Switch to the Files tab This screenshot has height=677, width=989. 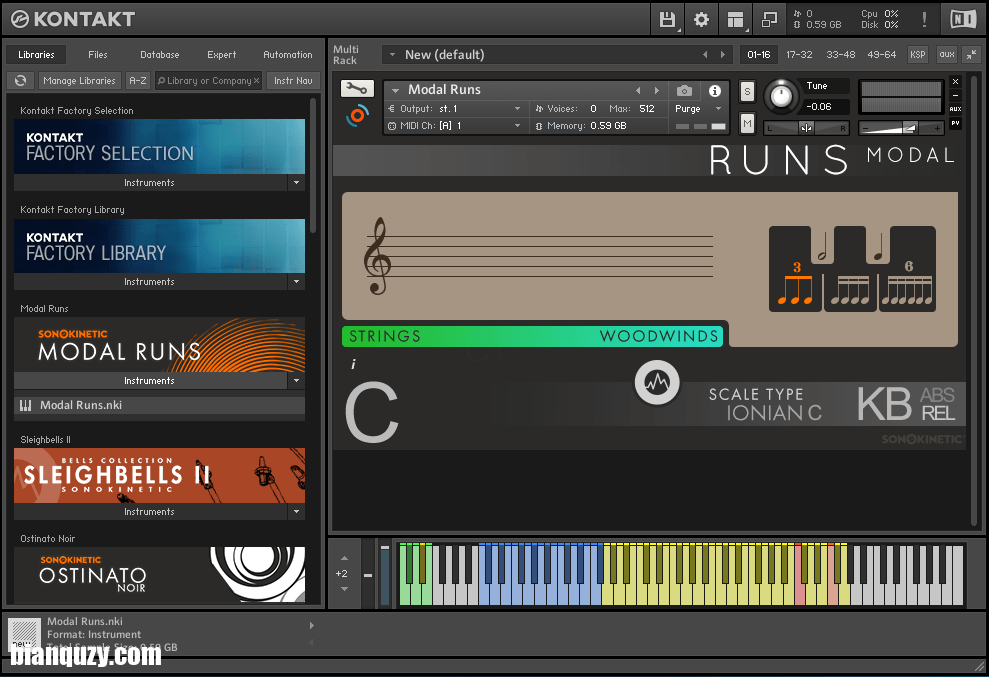pos(98,55)
